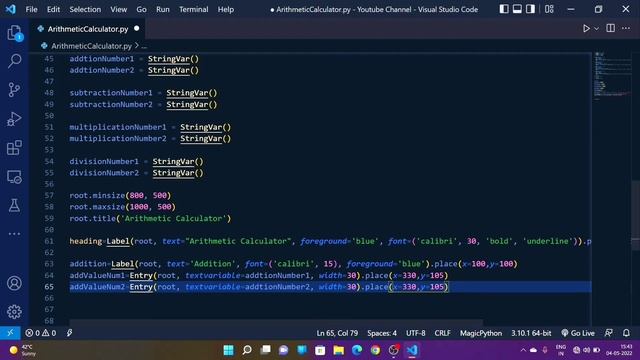Screen dimensions: 640x360
Task: Open Windows taskbar search
Action: click(x=247, y=350)
